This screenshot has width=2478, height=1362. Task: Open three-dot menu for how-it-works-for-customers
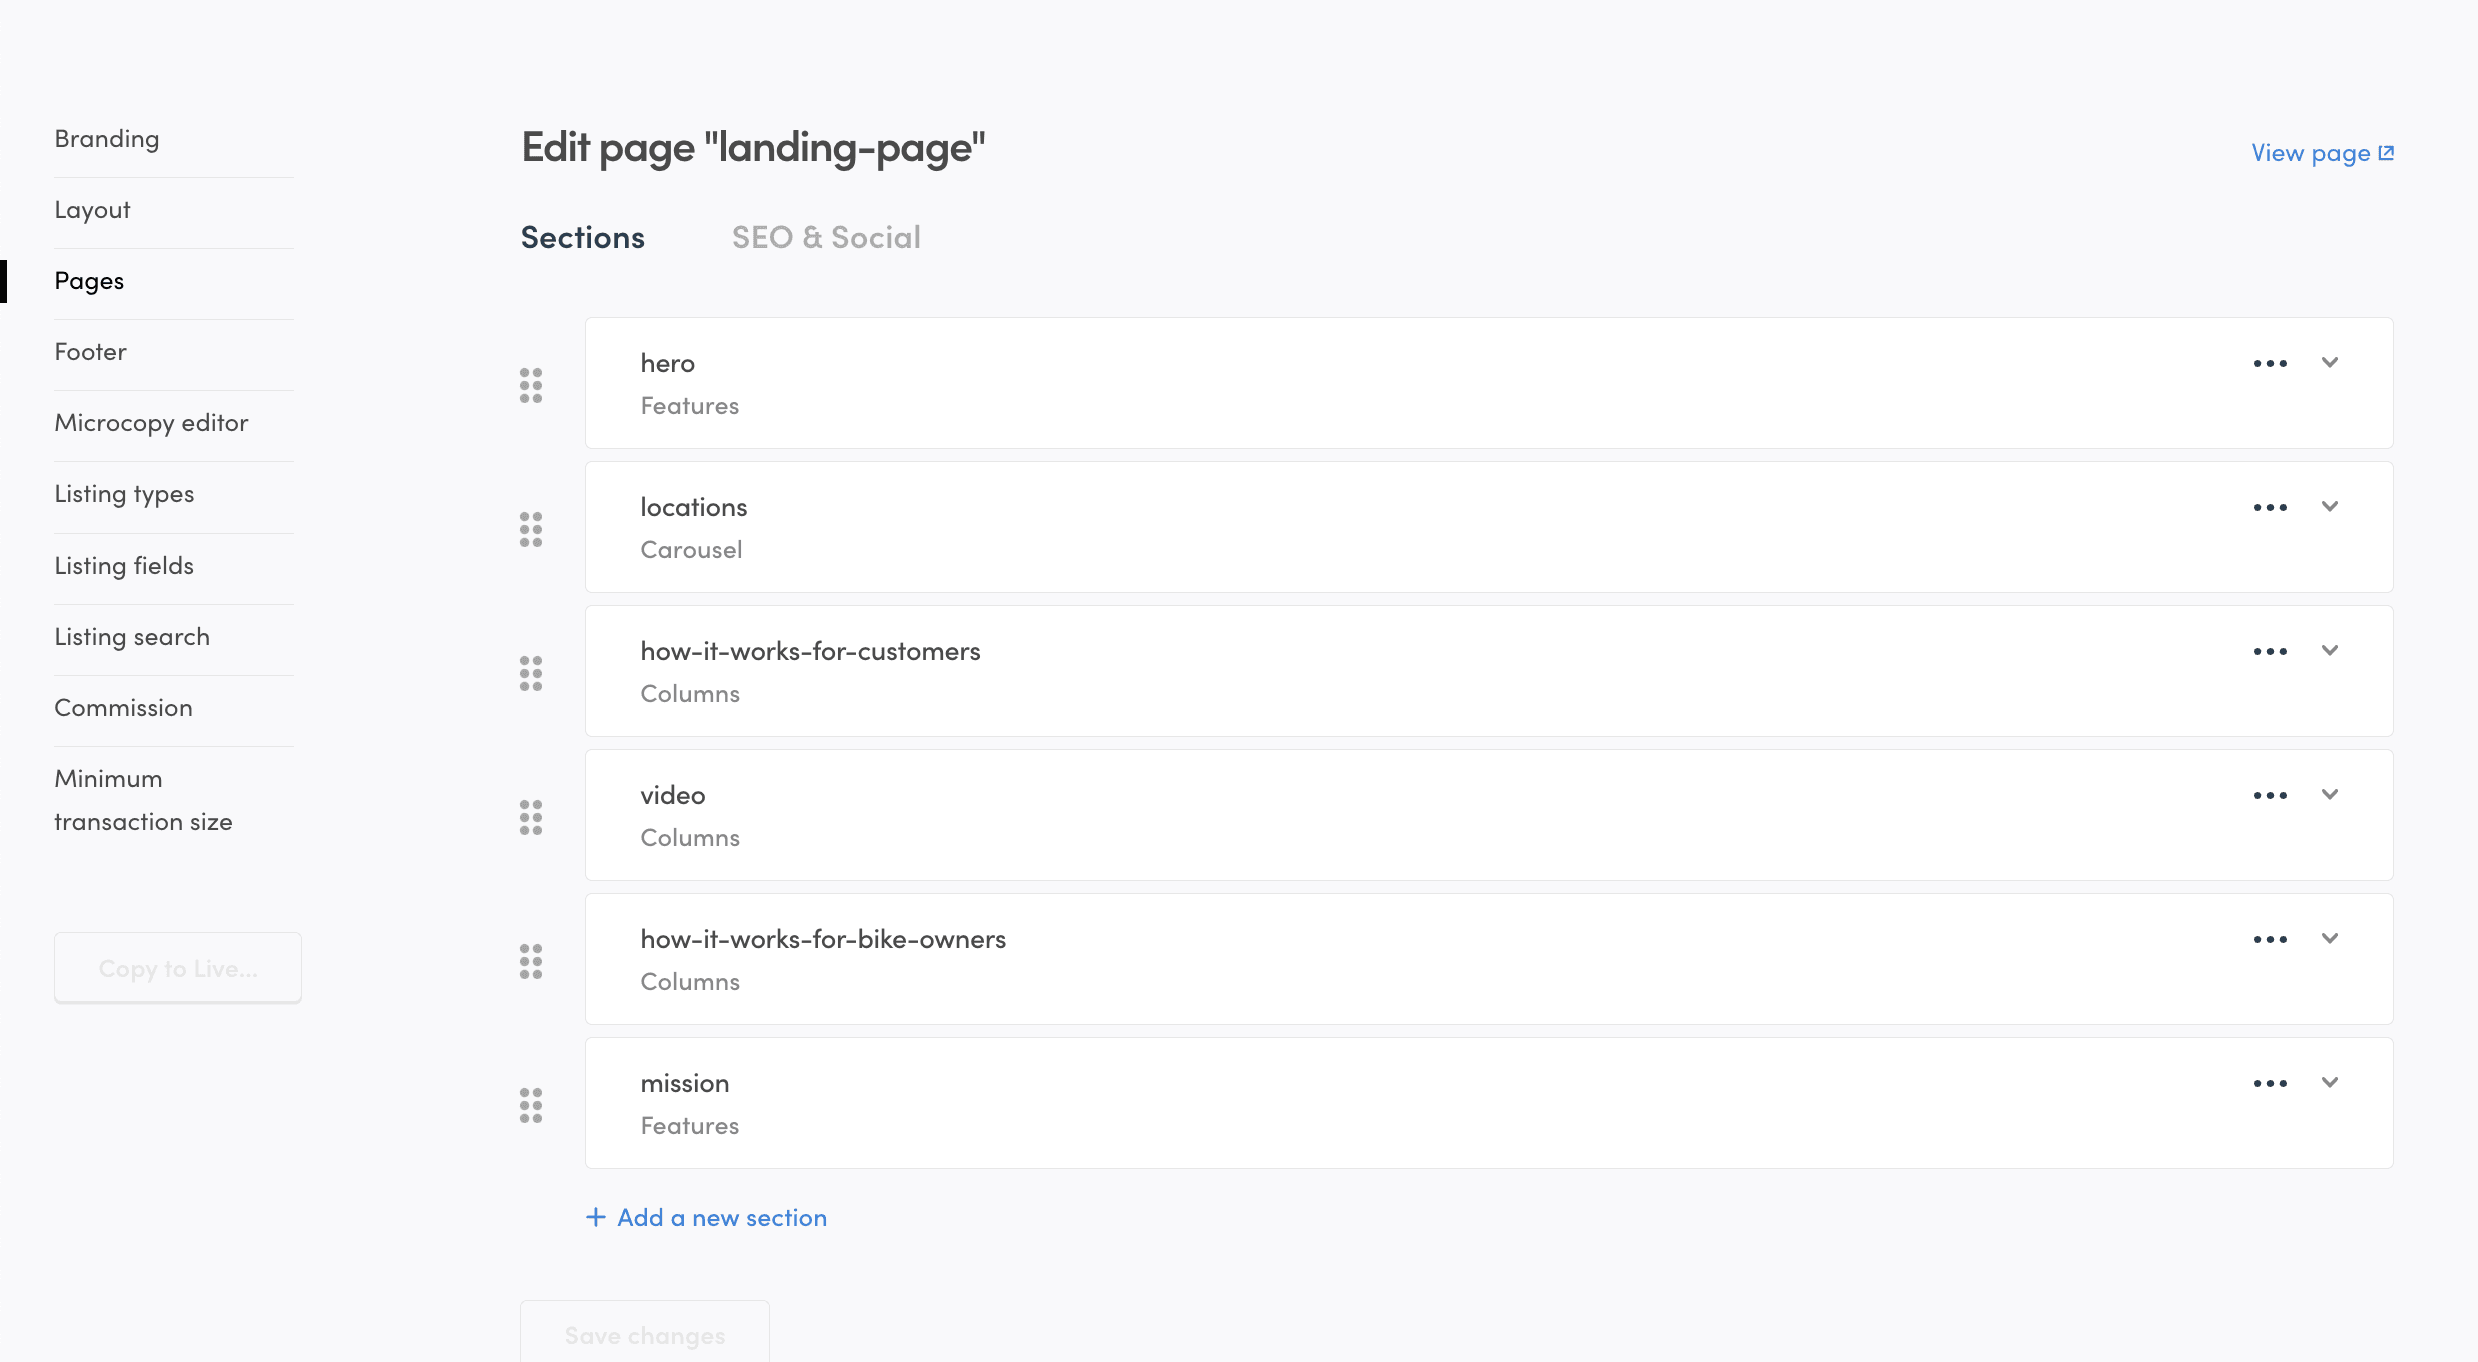[x=2270, y=651]
